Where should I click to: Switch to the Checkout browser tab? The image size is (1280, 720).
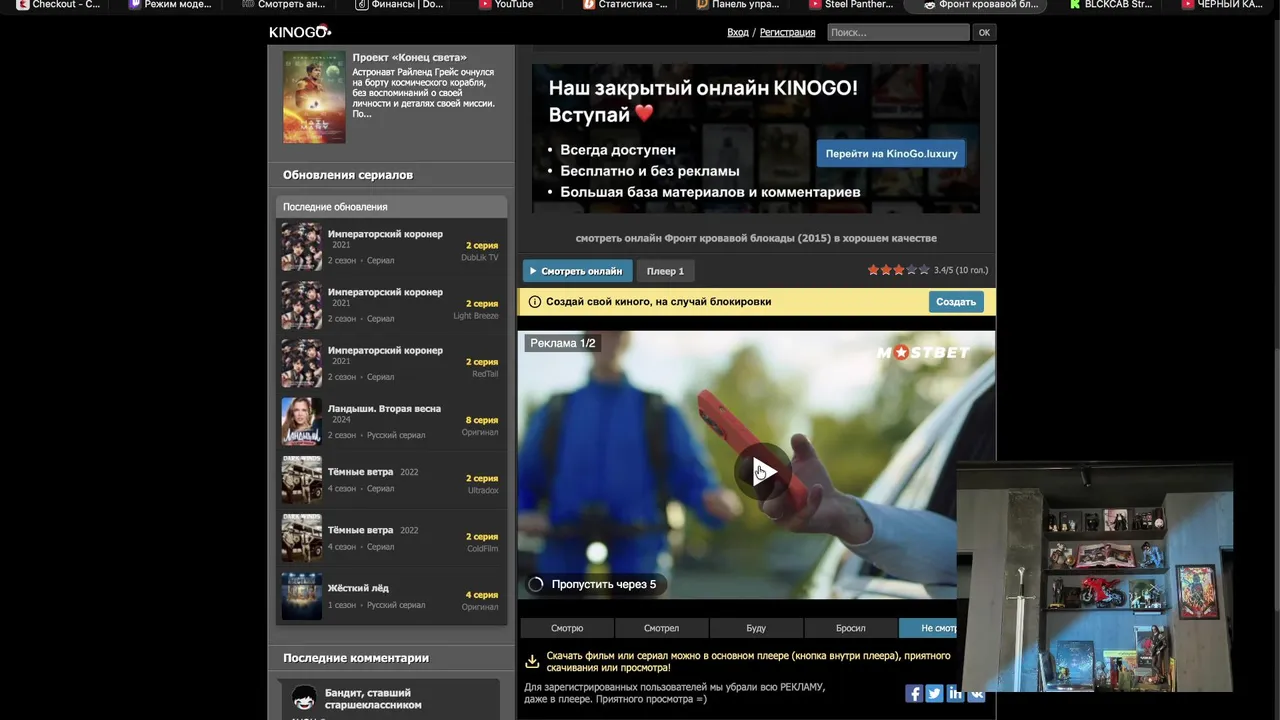coord(58,5)
